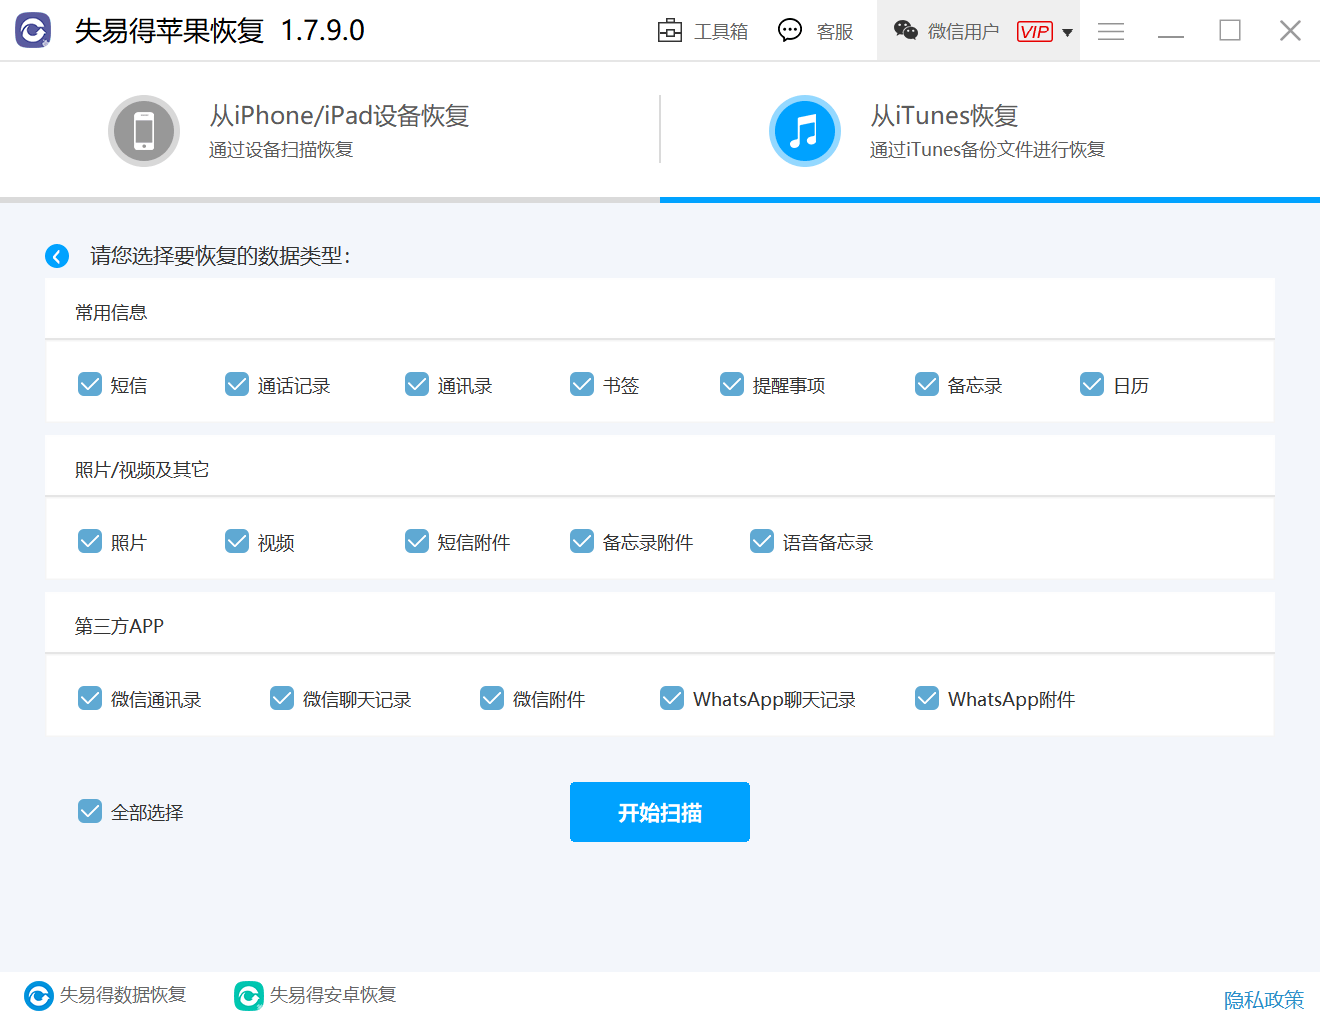This screenshot has height=1020, width=1320.
Task: Click the iPhone device recovery icon
Action: (144, 131)
